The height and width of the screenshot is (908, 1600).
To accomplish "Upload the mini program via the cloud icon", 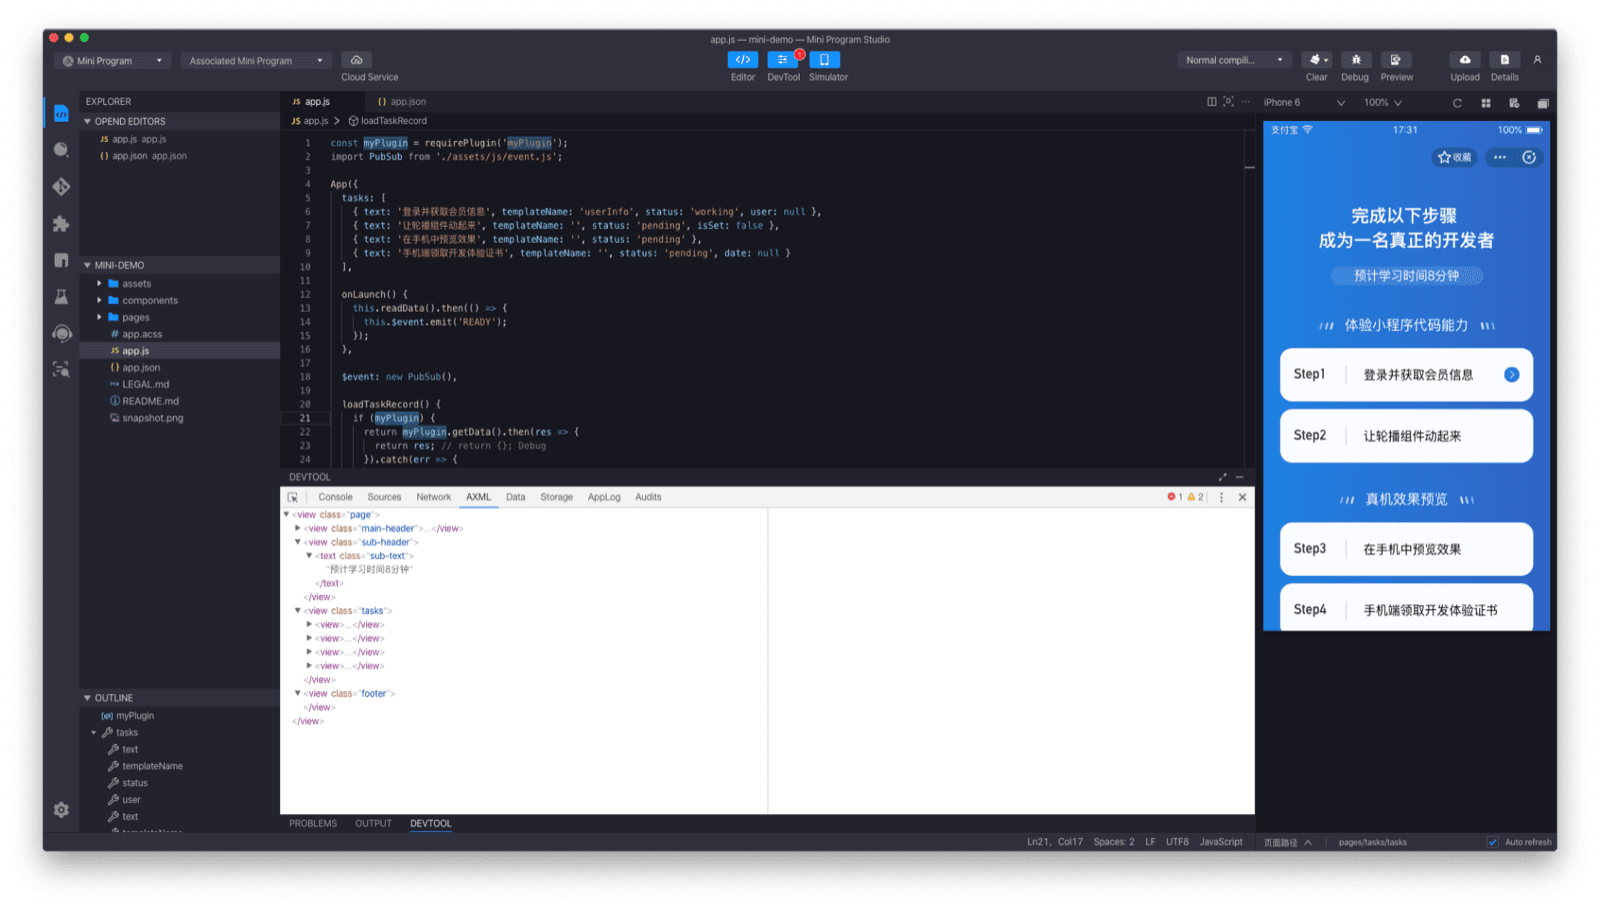I will (x=1464, y=62).
